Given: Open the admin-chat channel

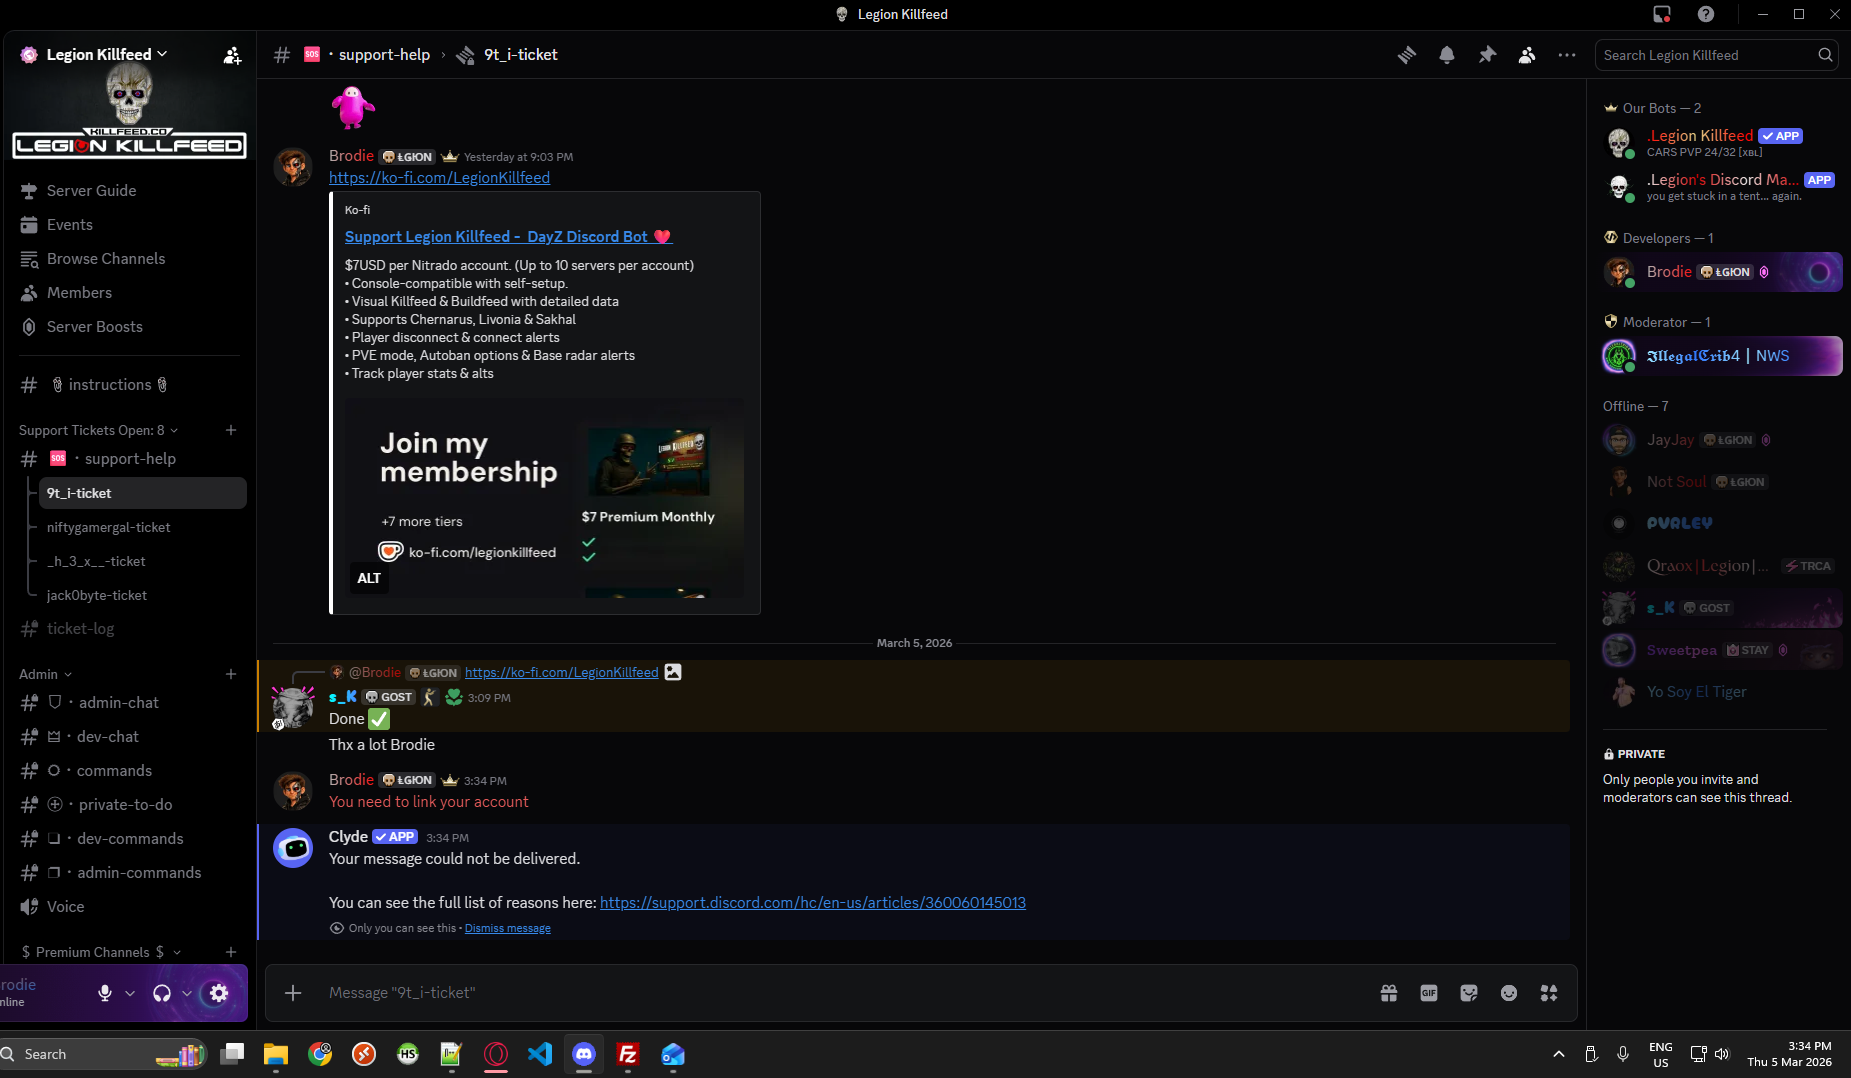Looking at the screenshot, I should (x=128, y=703).
